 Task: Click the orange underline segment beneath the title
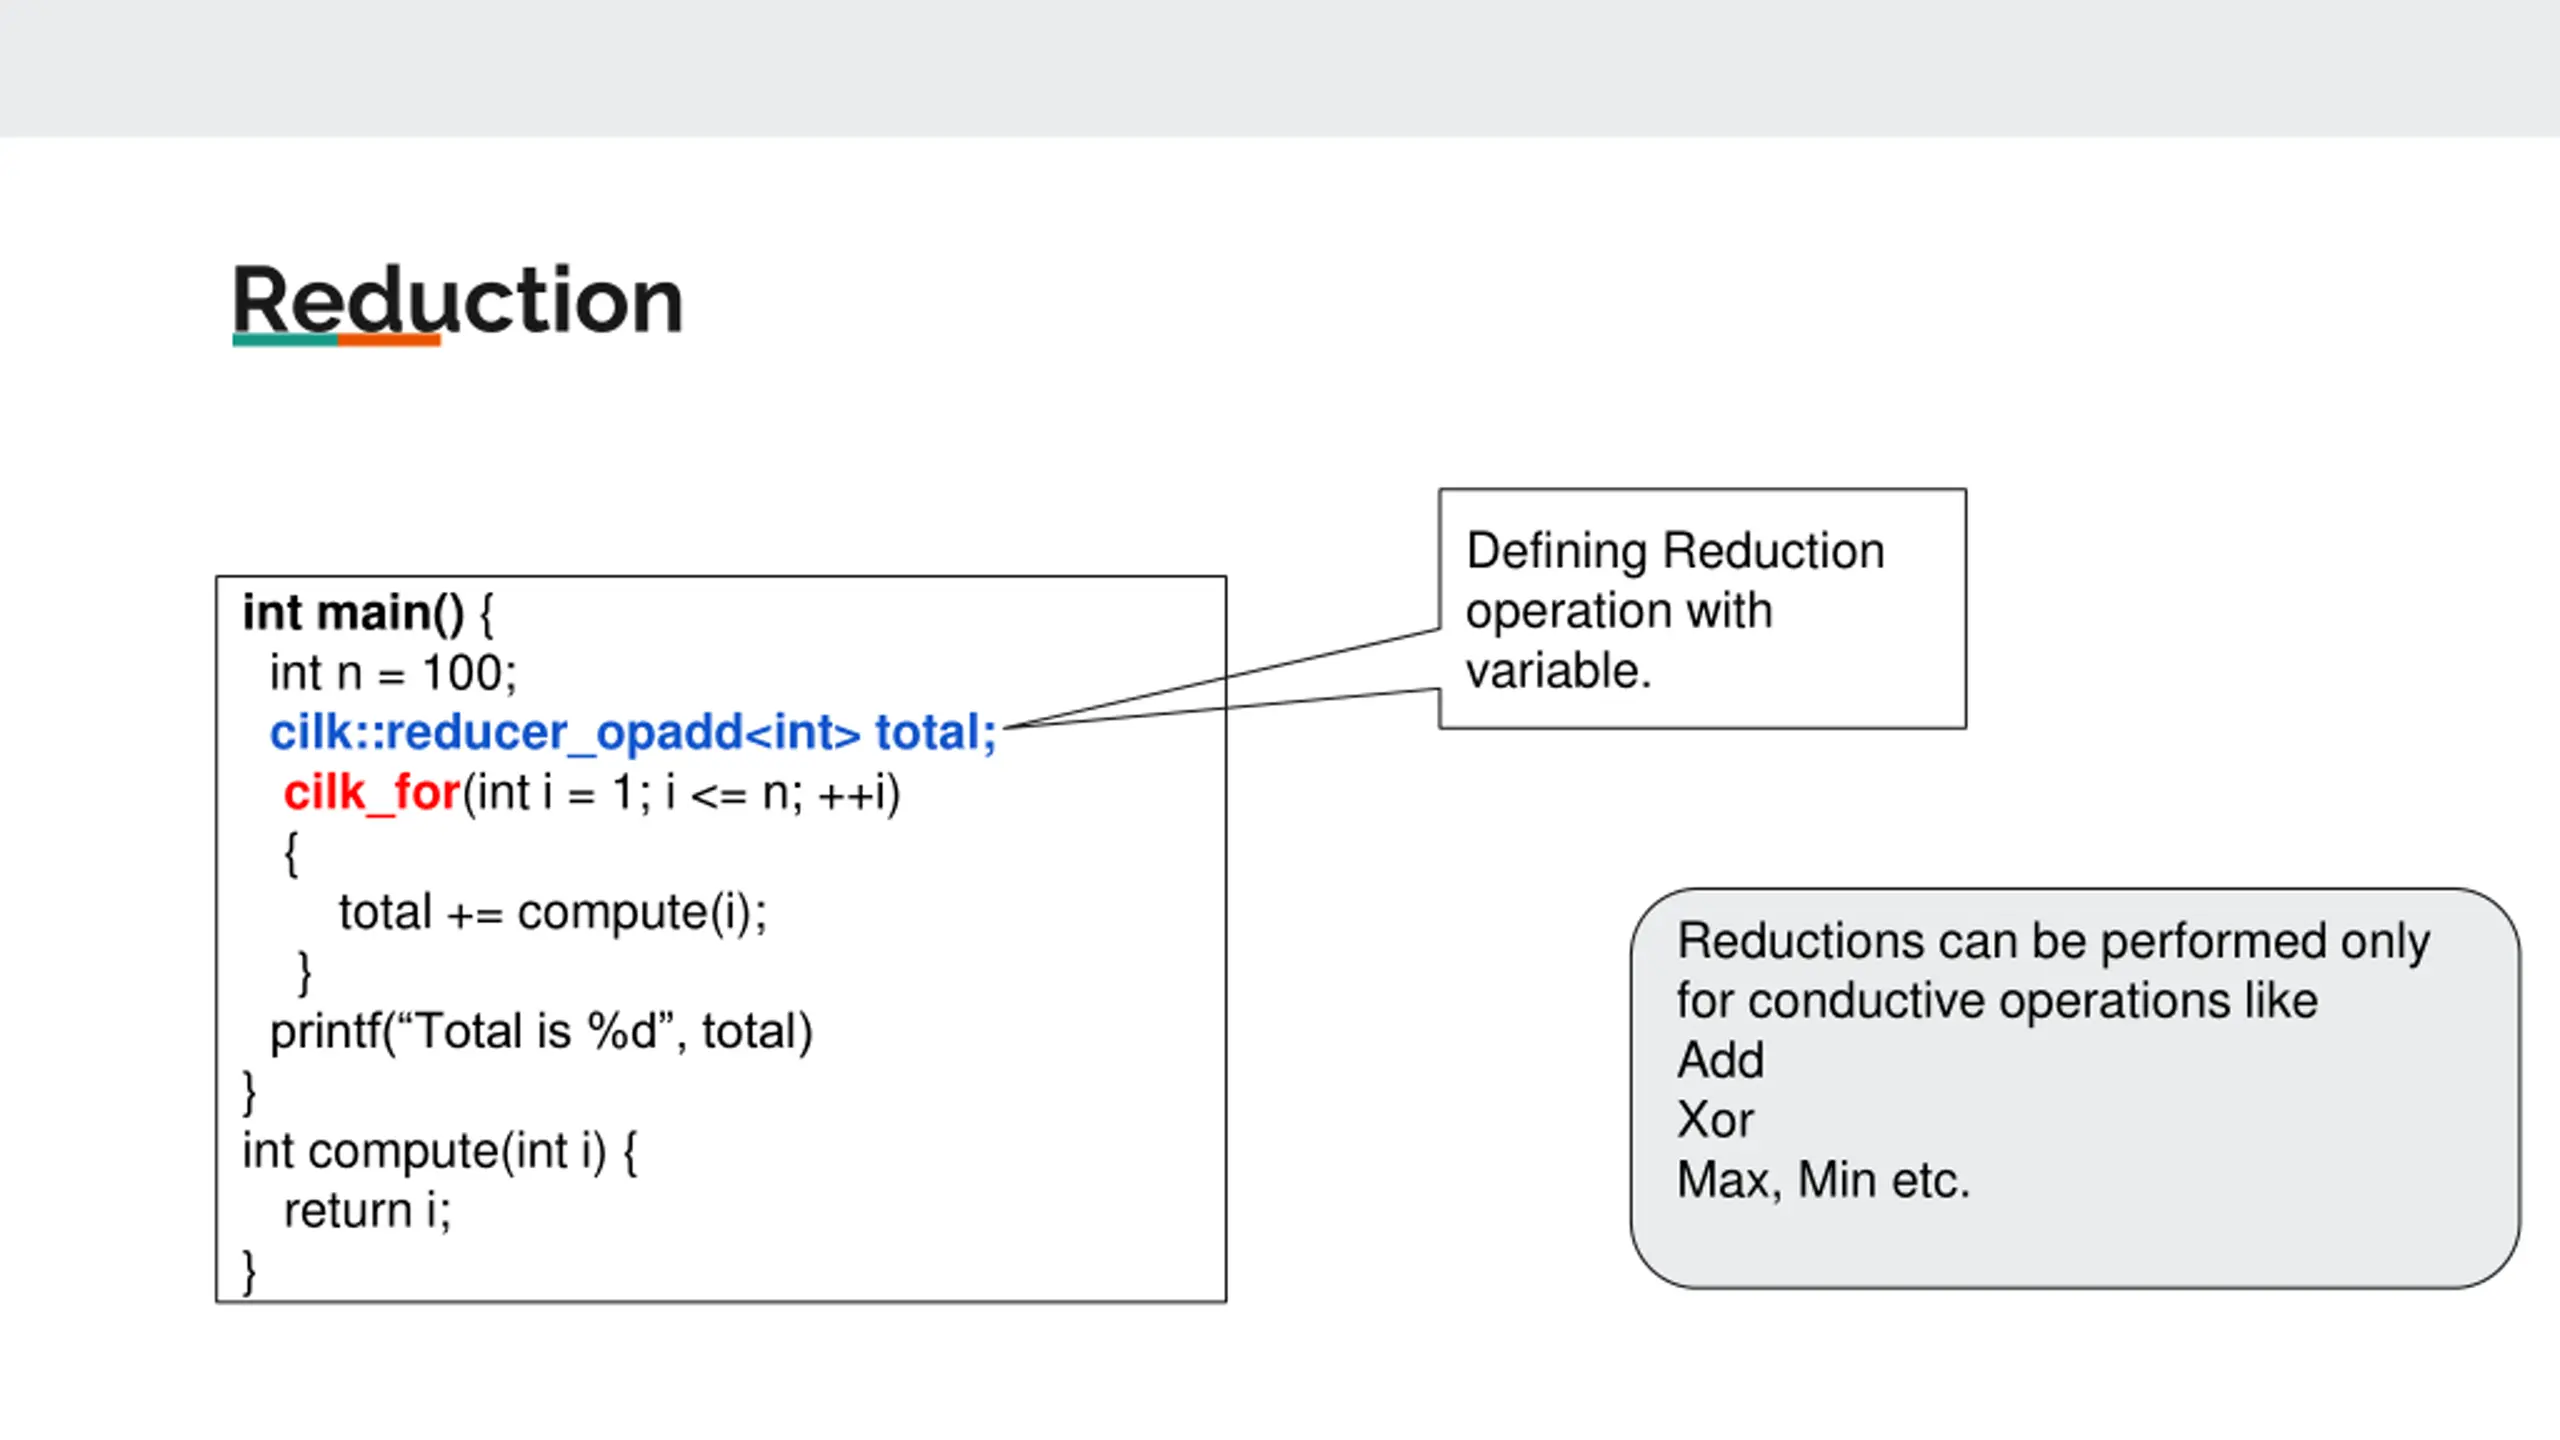[x=389, y=340]
